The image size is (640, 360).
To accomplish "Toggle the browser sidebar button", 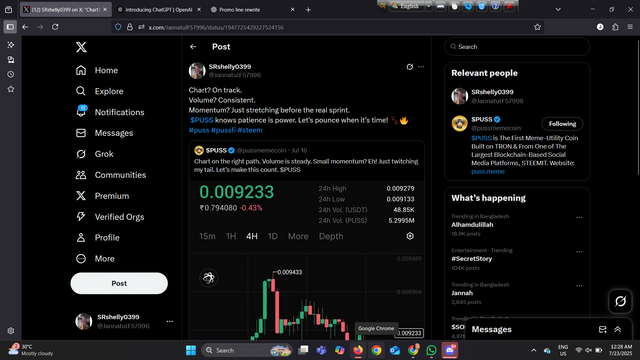I will tap(10, 27).
